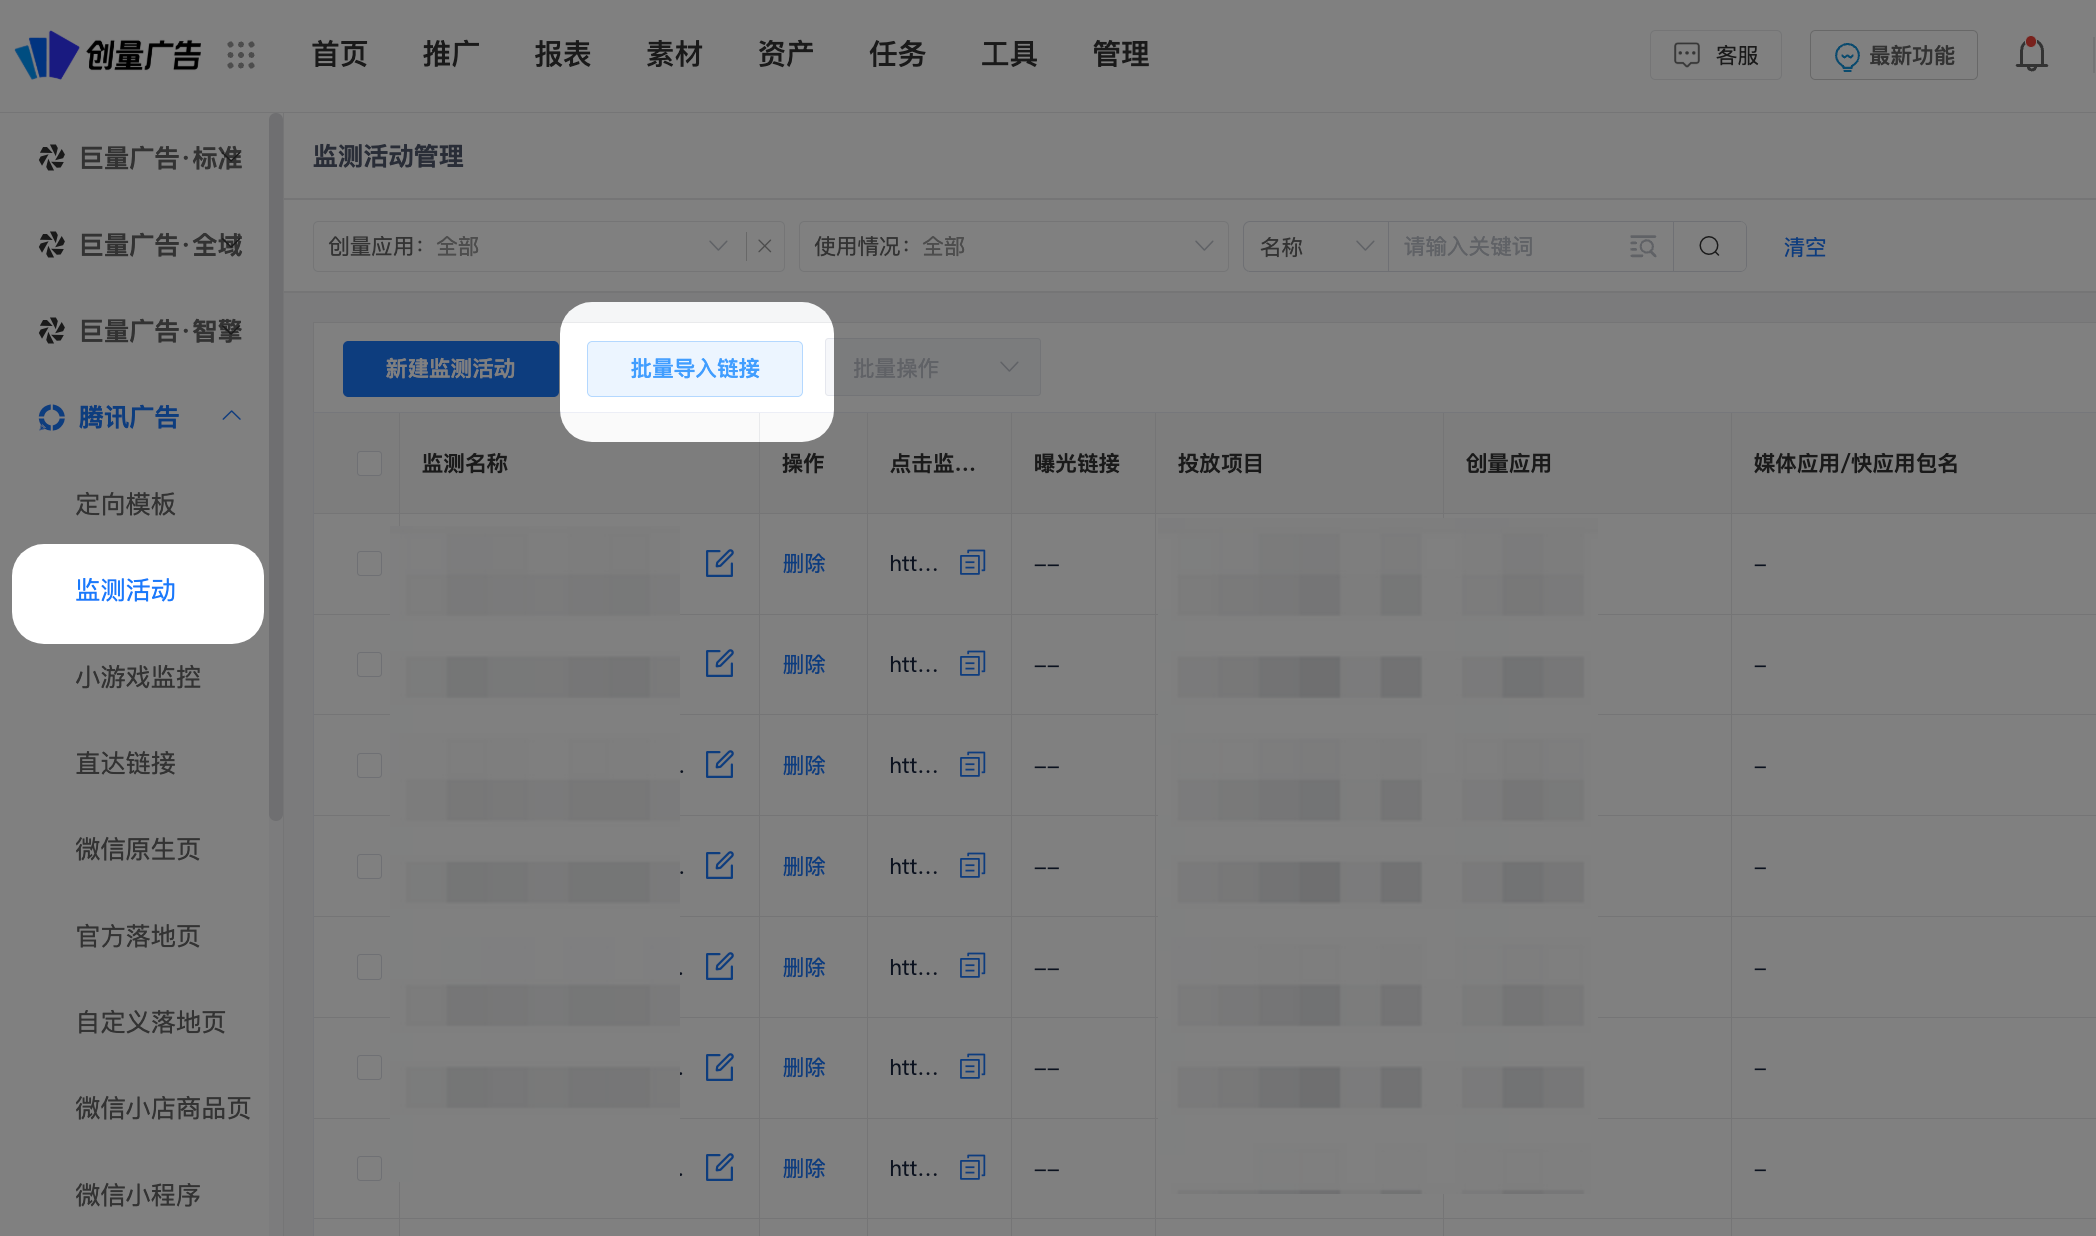
Task: Copy the click link in the second row
Action: (x=973, y=663)
